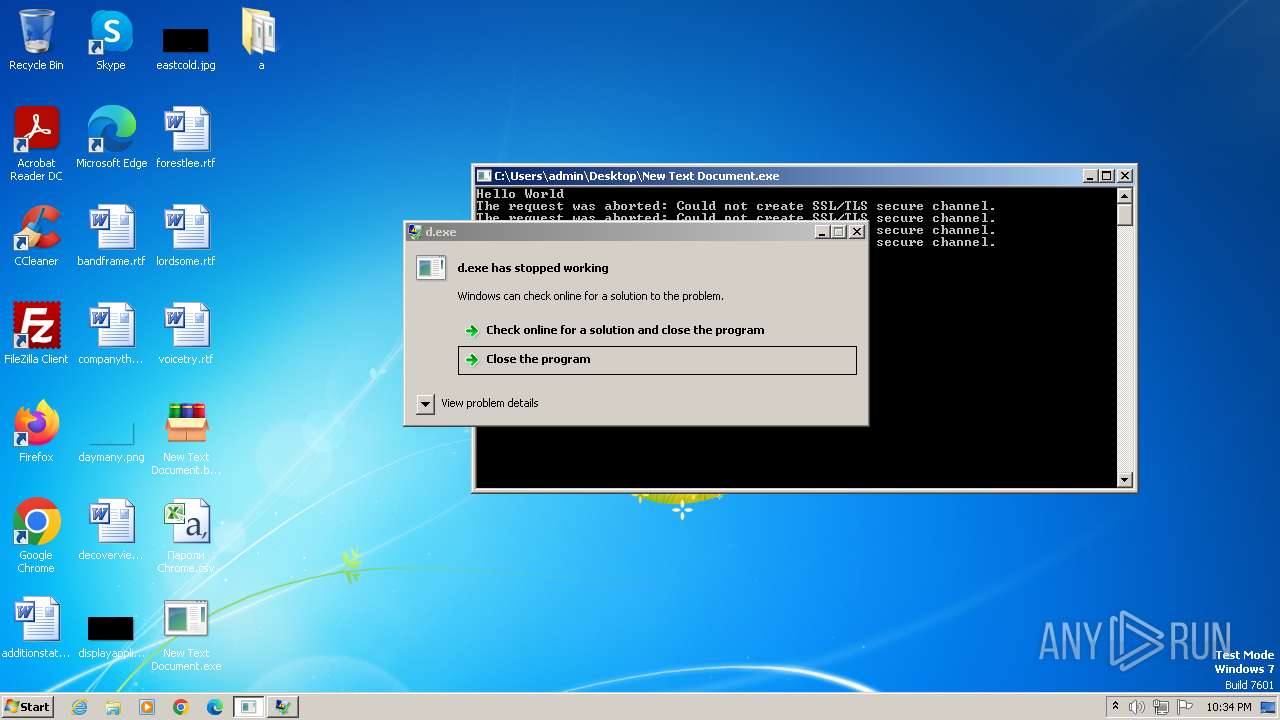This screenshot has width=1280, height=720.
Task: Select the companyth... rtf document icon
Action: pyautogui.click(x=111, y=334)
